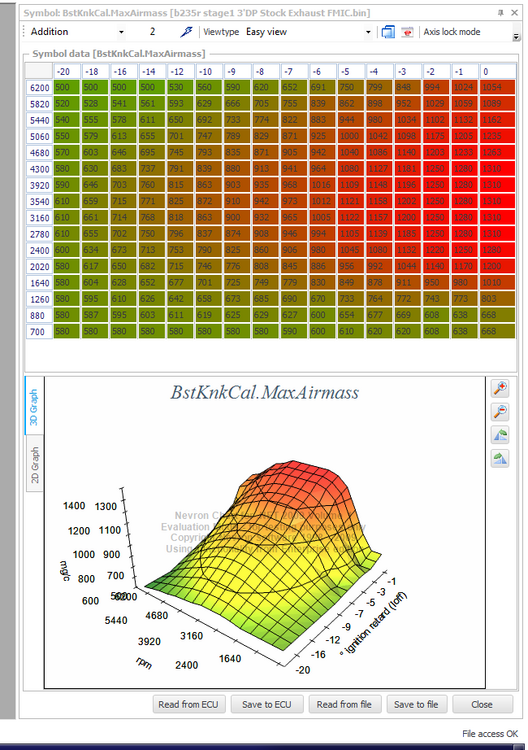The image size is (528, 750).
Task: Click the Read from ECU button
Action: (x=188, y=704)
